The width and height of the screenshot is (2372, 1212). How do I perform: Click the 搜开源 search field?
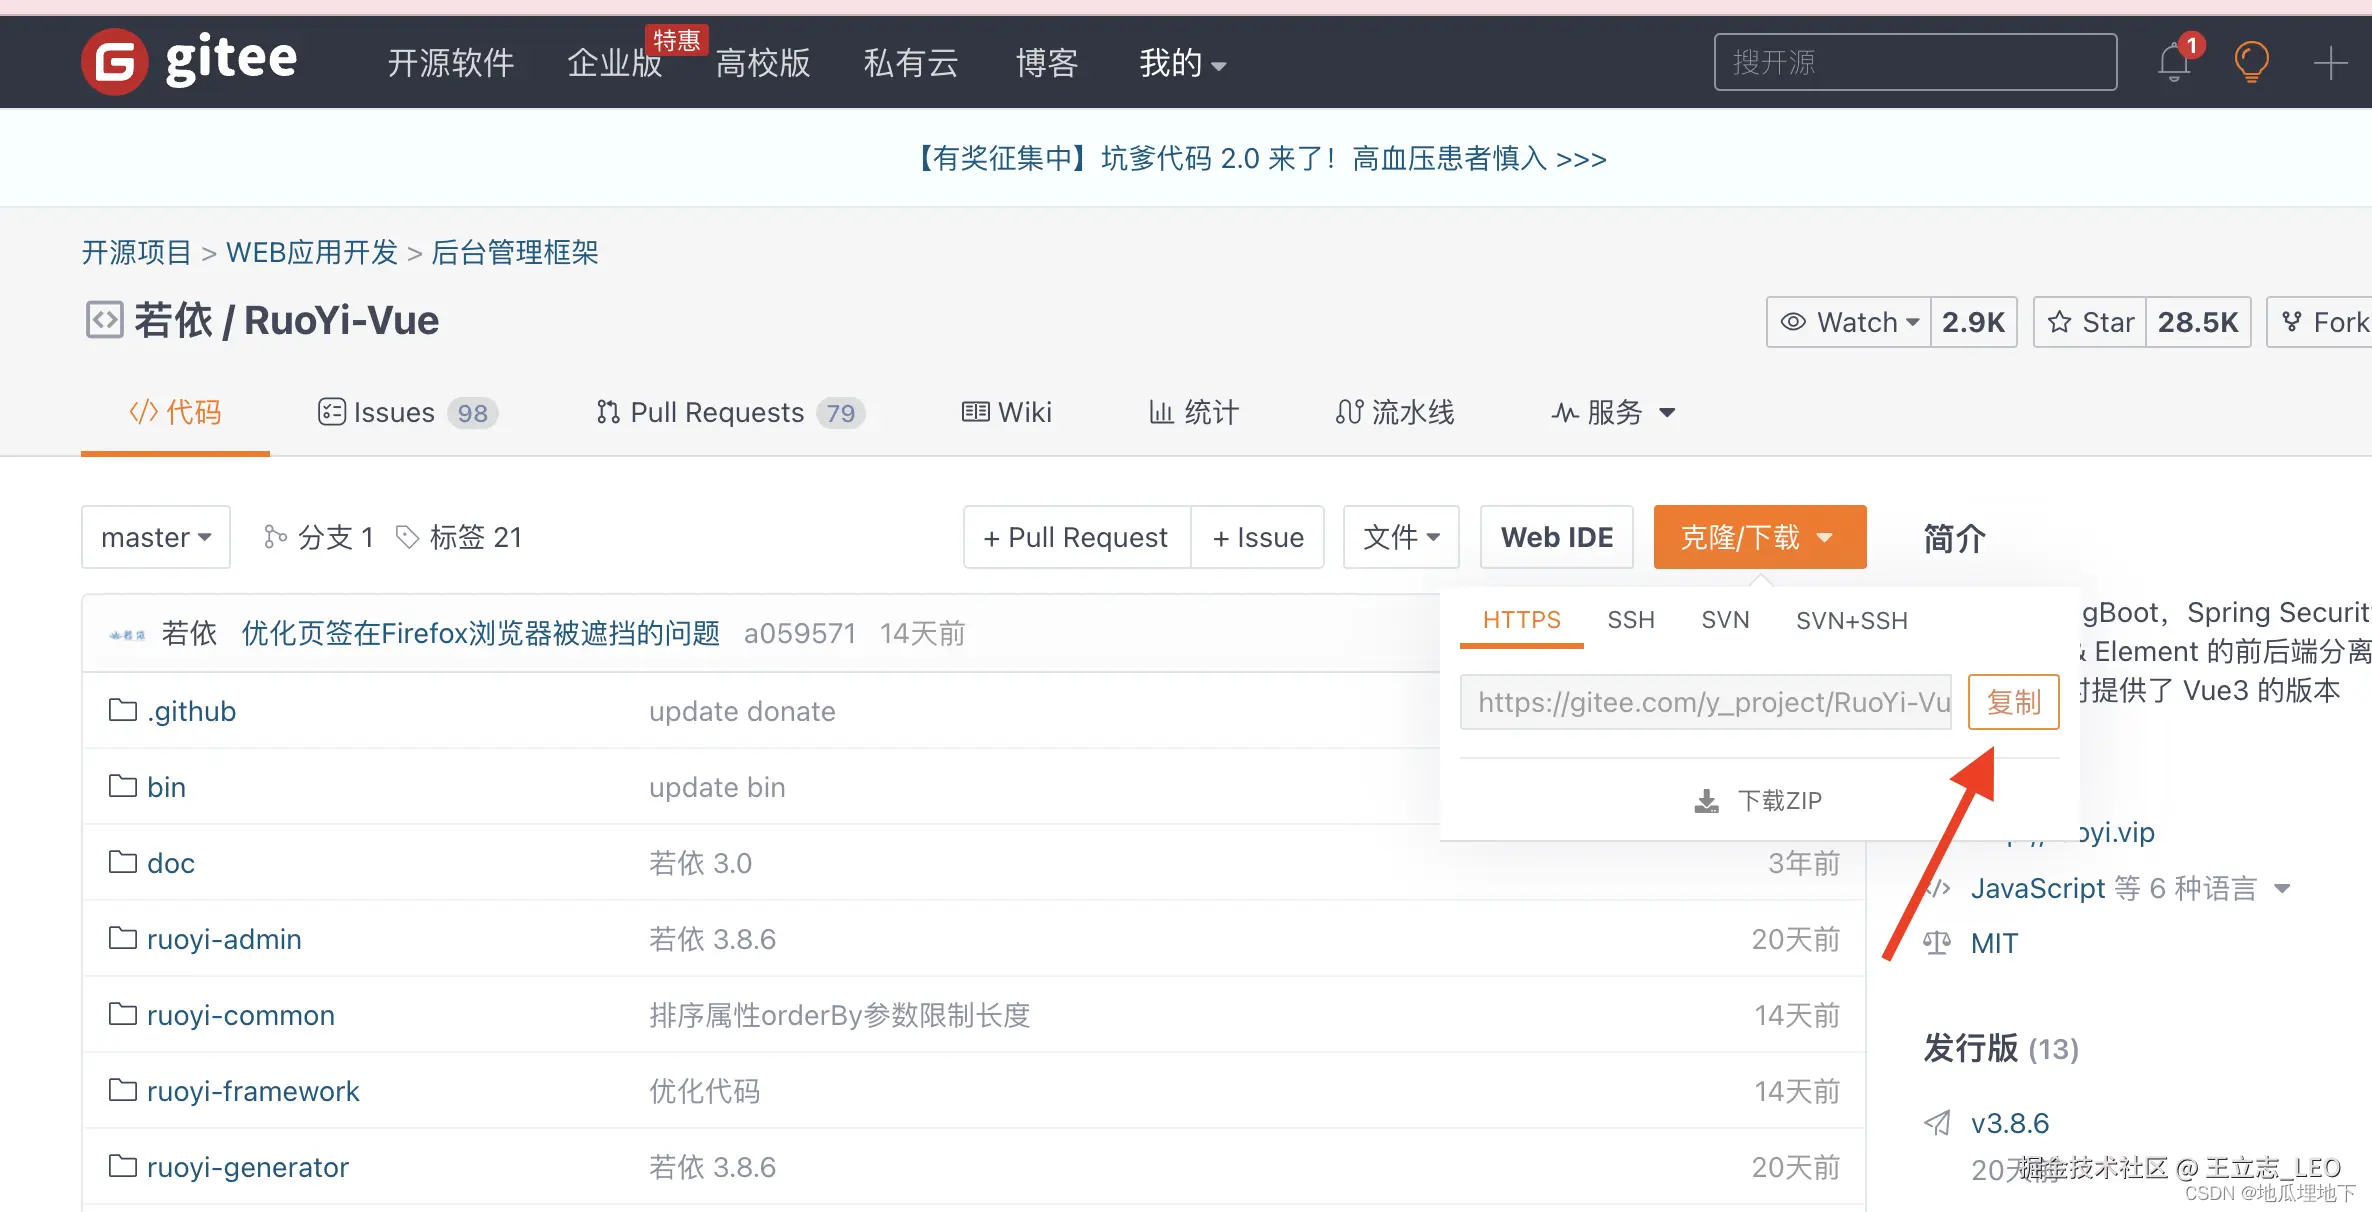[x=1914, y=62]
